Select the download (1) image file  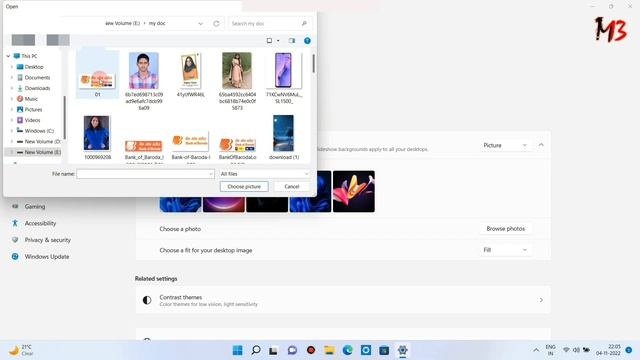[x=284, y=138]
